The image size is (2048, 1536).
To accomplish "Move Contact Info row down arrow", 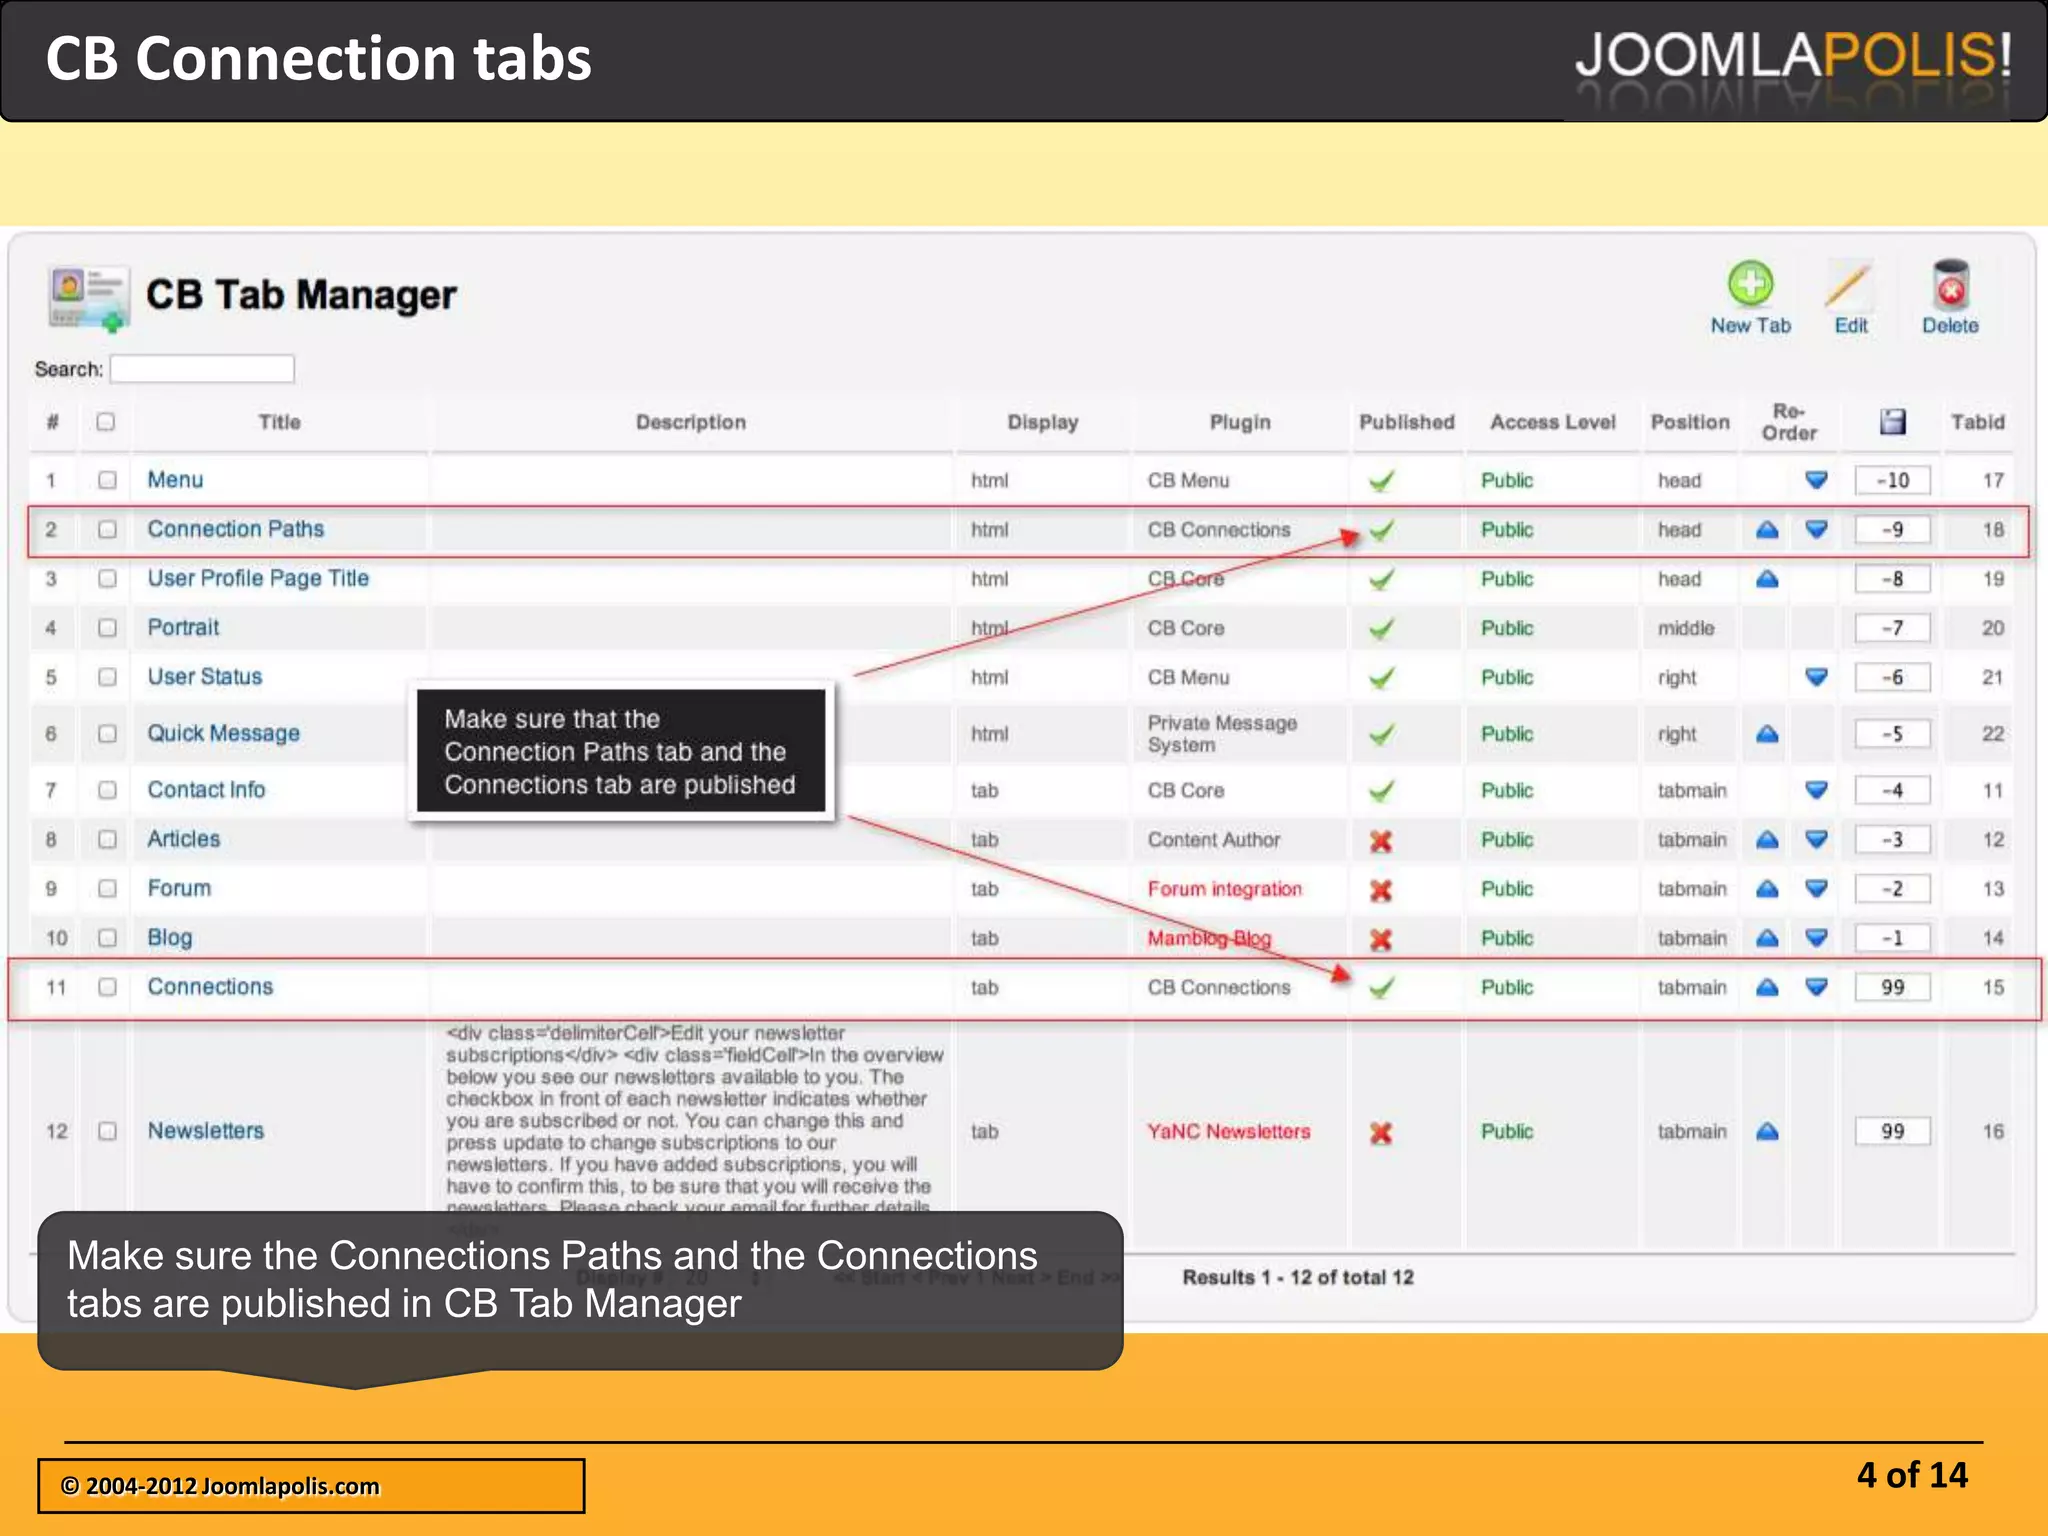I will pyautogui.click(x=1817, y=790).
